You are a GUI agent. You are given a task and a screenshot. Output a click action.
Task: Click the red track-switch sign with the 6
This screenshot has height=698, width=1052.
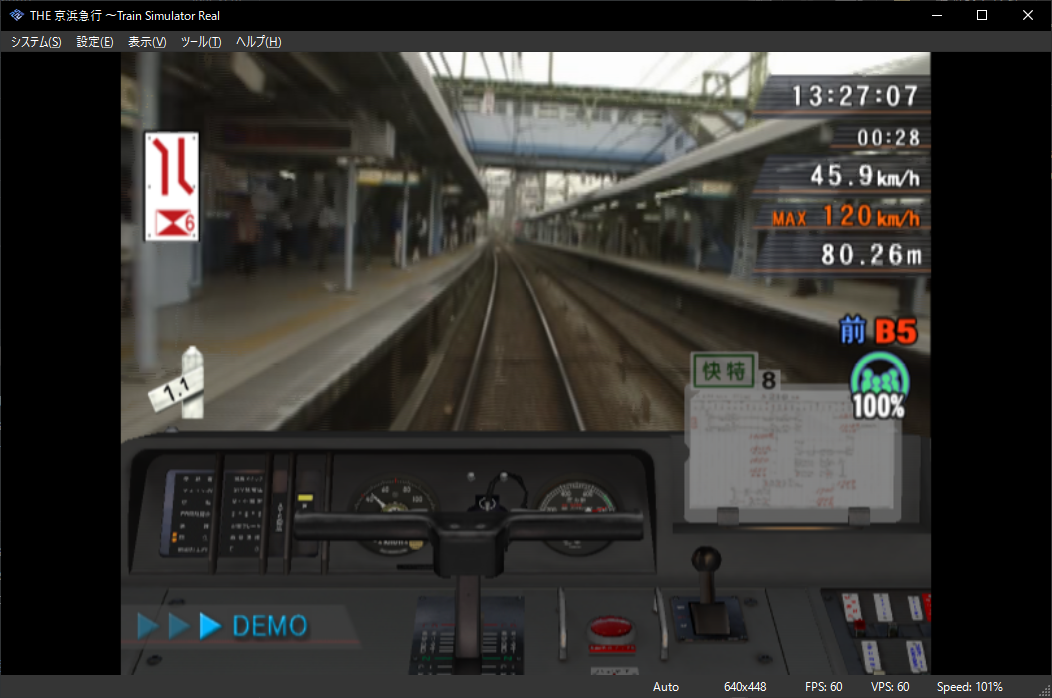(172, 187)
